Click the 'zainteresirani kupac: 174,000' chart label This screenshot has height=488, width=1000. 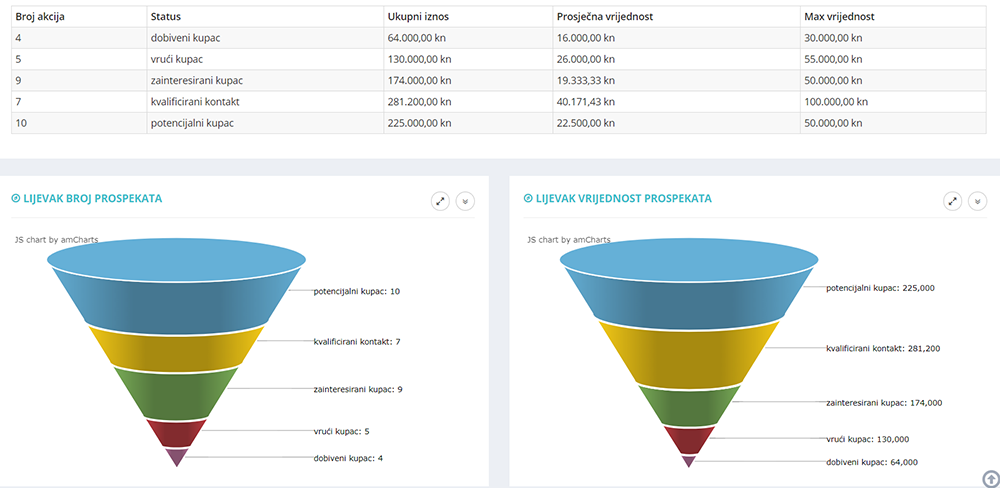tap(884, 403)
